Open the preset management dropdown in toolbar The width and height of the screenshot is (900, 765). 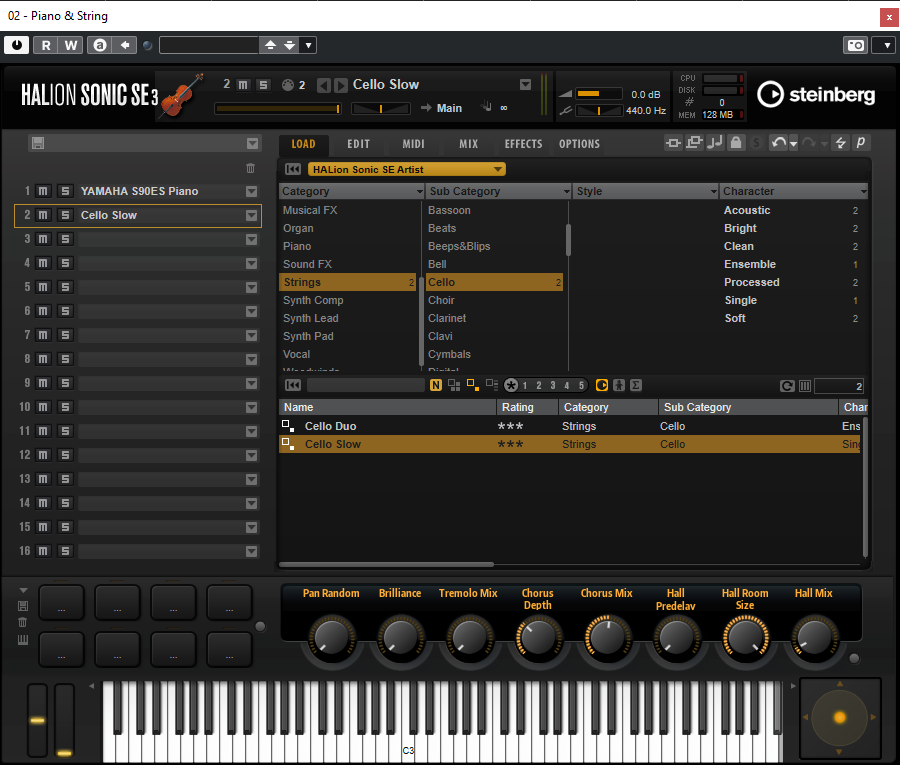point(308,45)
